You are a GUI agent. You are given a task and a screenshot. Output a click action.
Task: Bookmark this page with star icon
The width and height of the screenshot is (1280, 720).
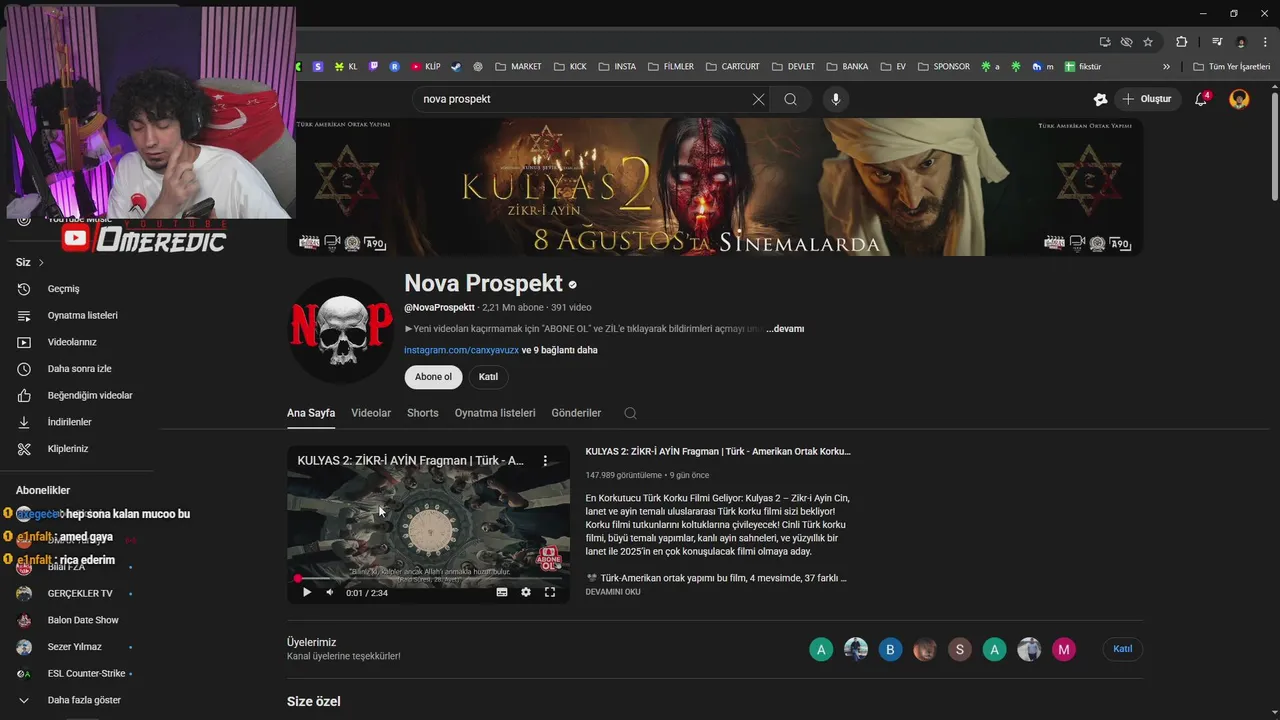tap(1148, 42)
